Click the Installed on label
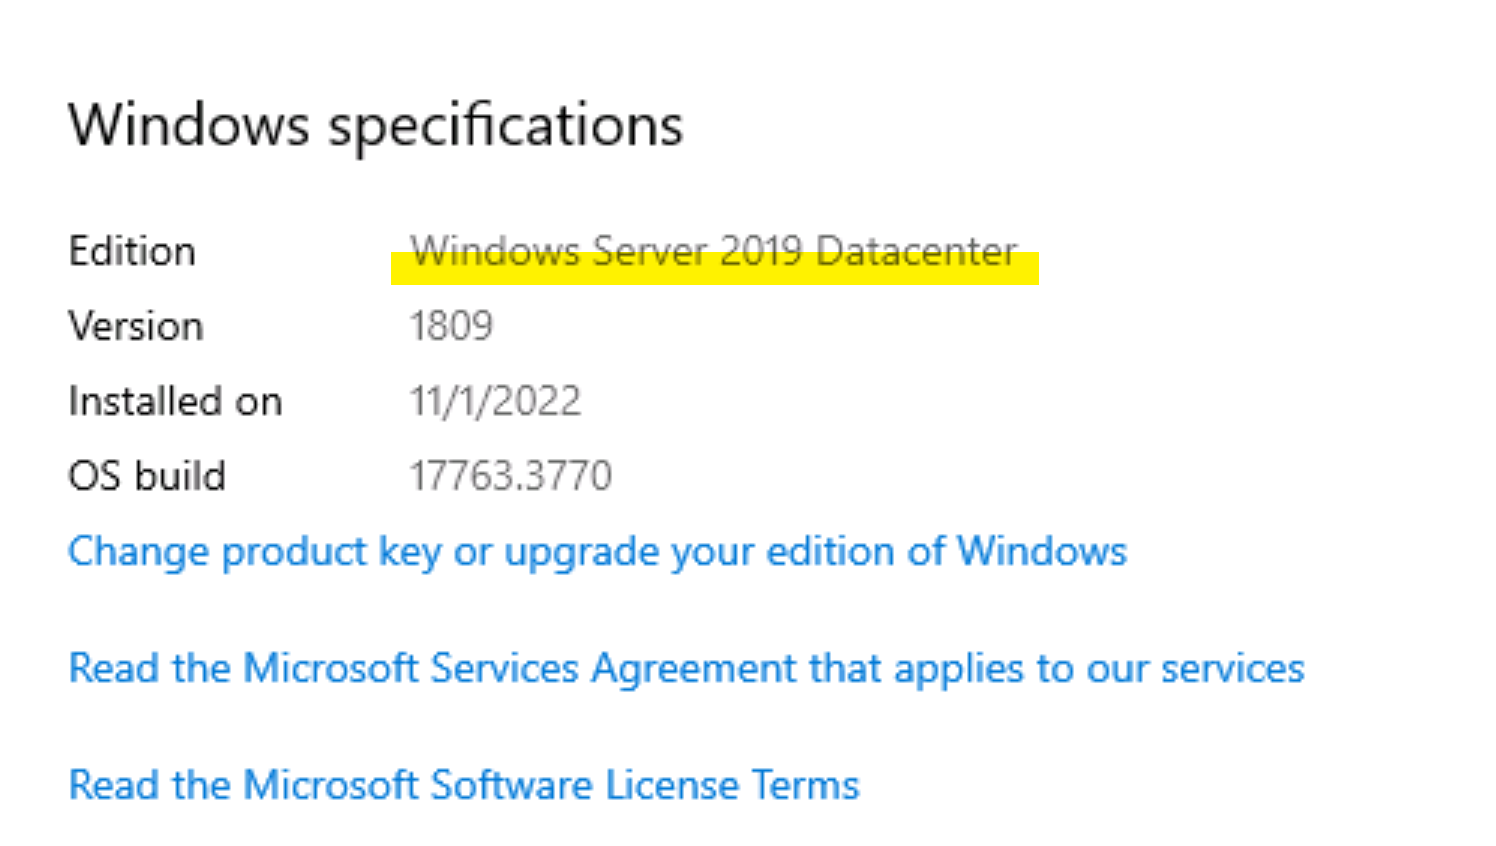 (175, 401)
